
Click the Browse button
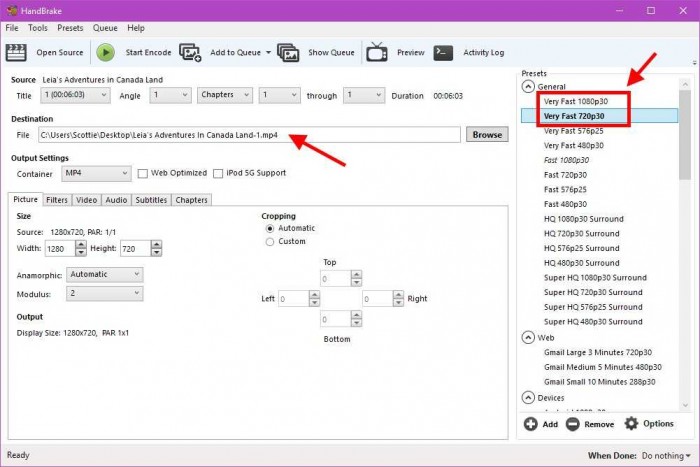[487, 134]
